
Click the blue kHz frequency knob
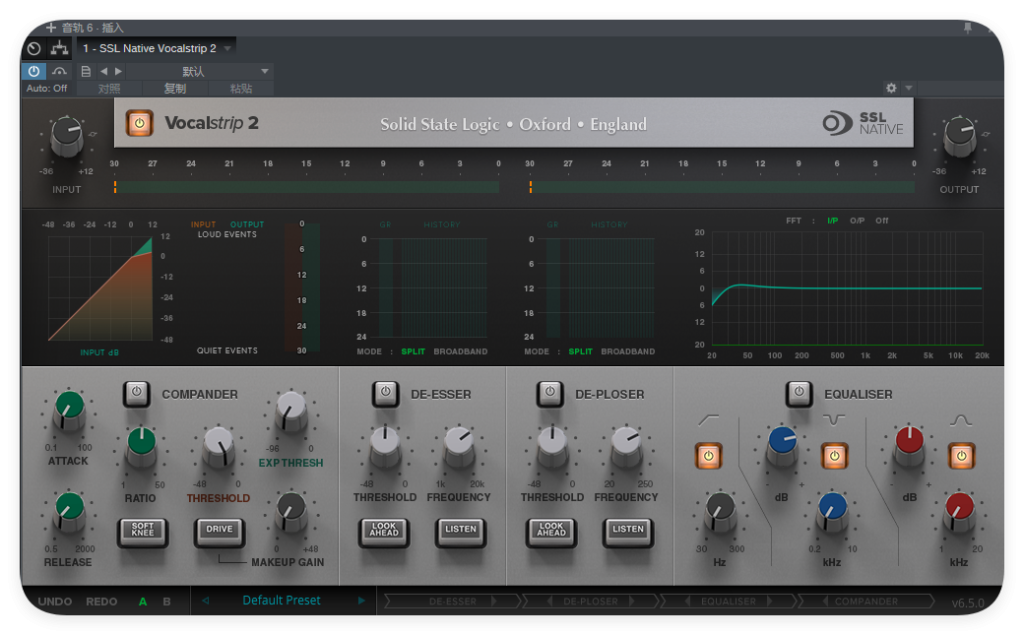click(831, 512)
